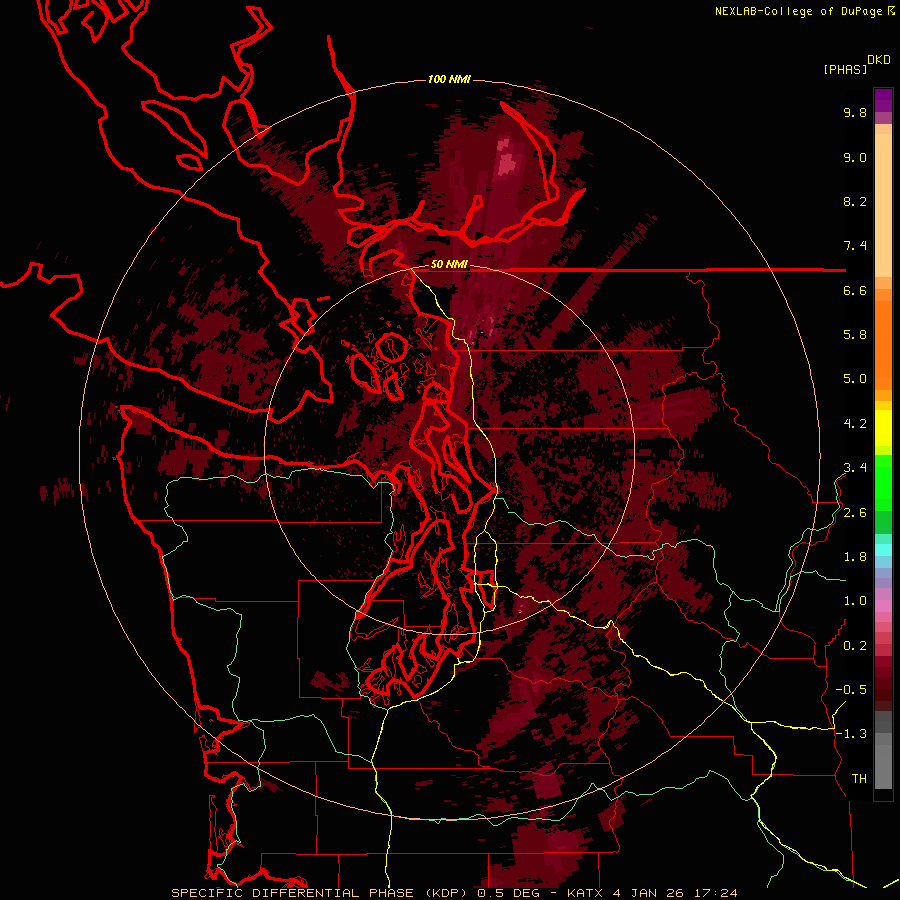The height and width of the screenshot is (900, 900).
Task: Click the 0.2 value on color scale
Action: pos(855,646)
